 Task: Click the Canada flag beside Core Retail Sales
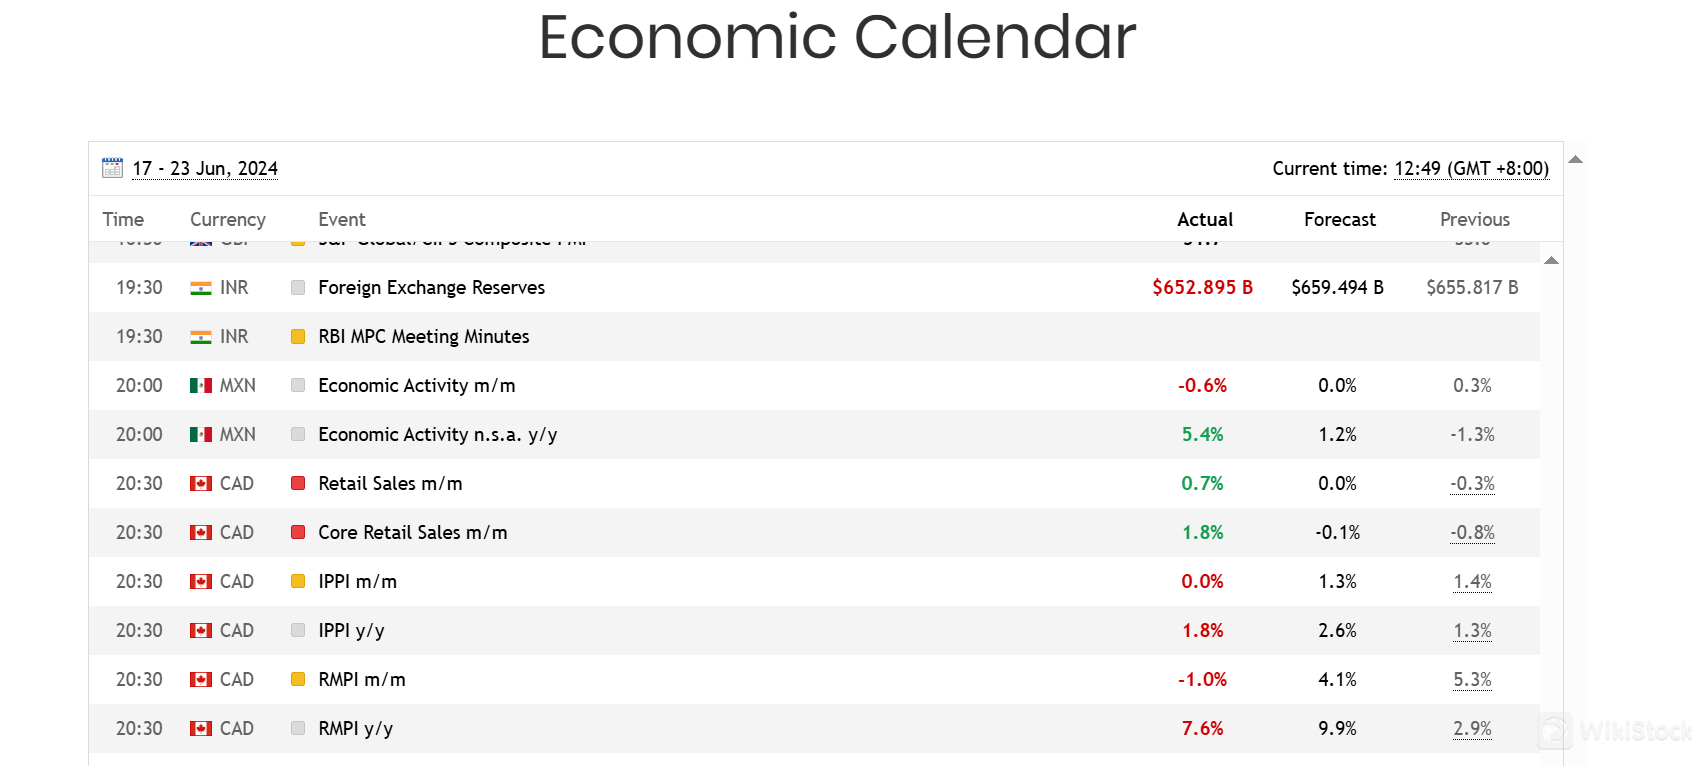(x=199, y=532)
